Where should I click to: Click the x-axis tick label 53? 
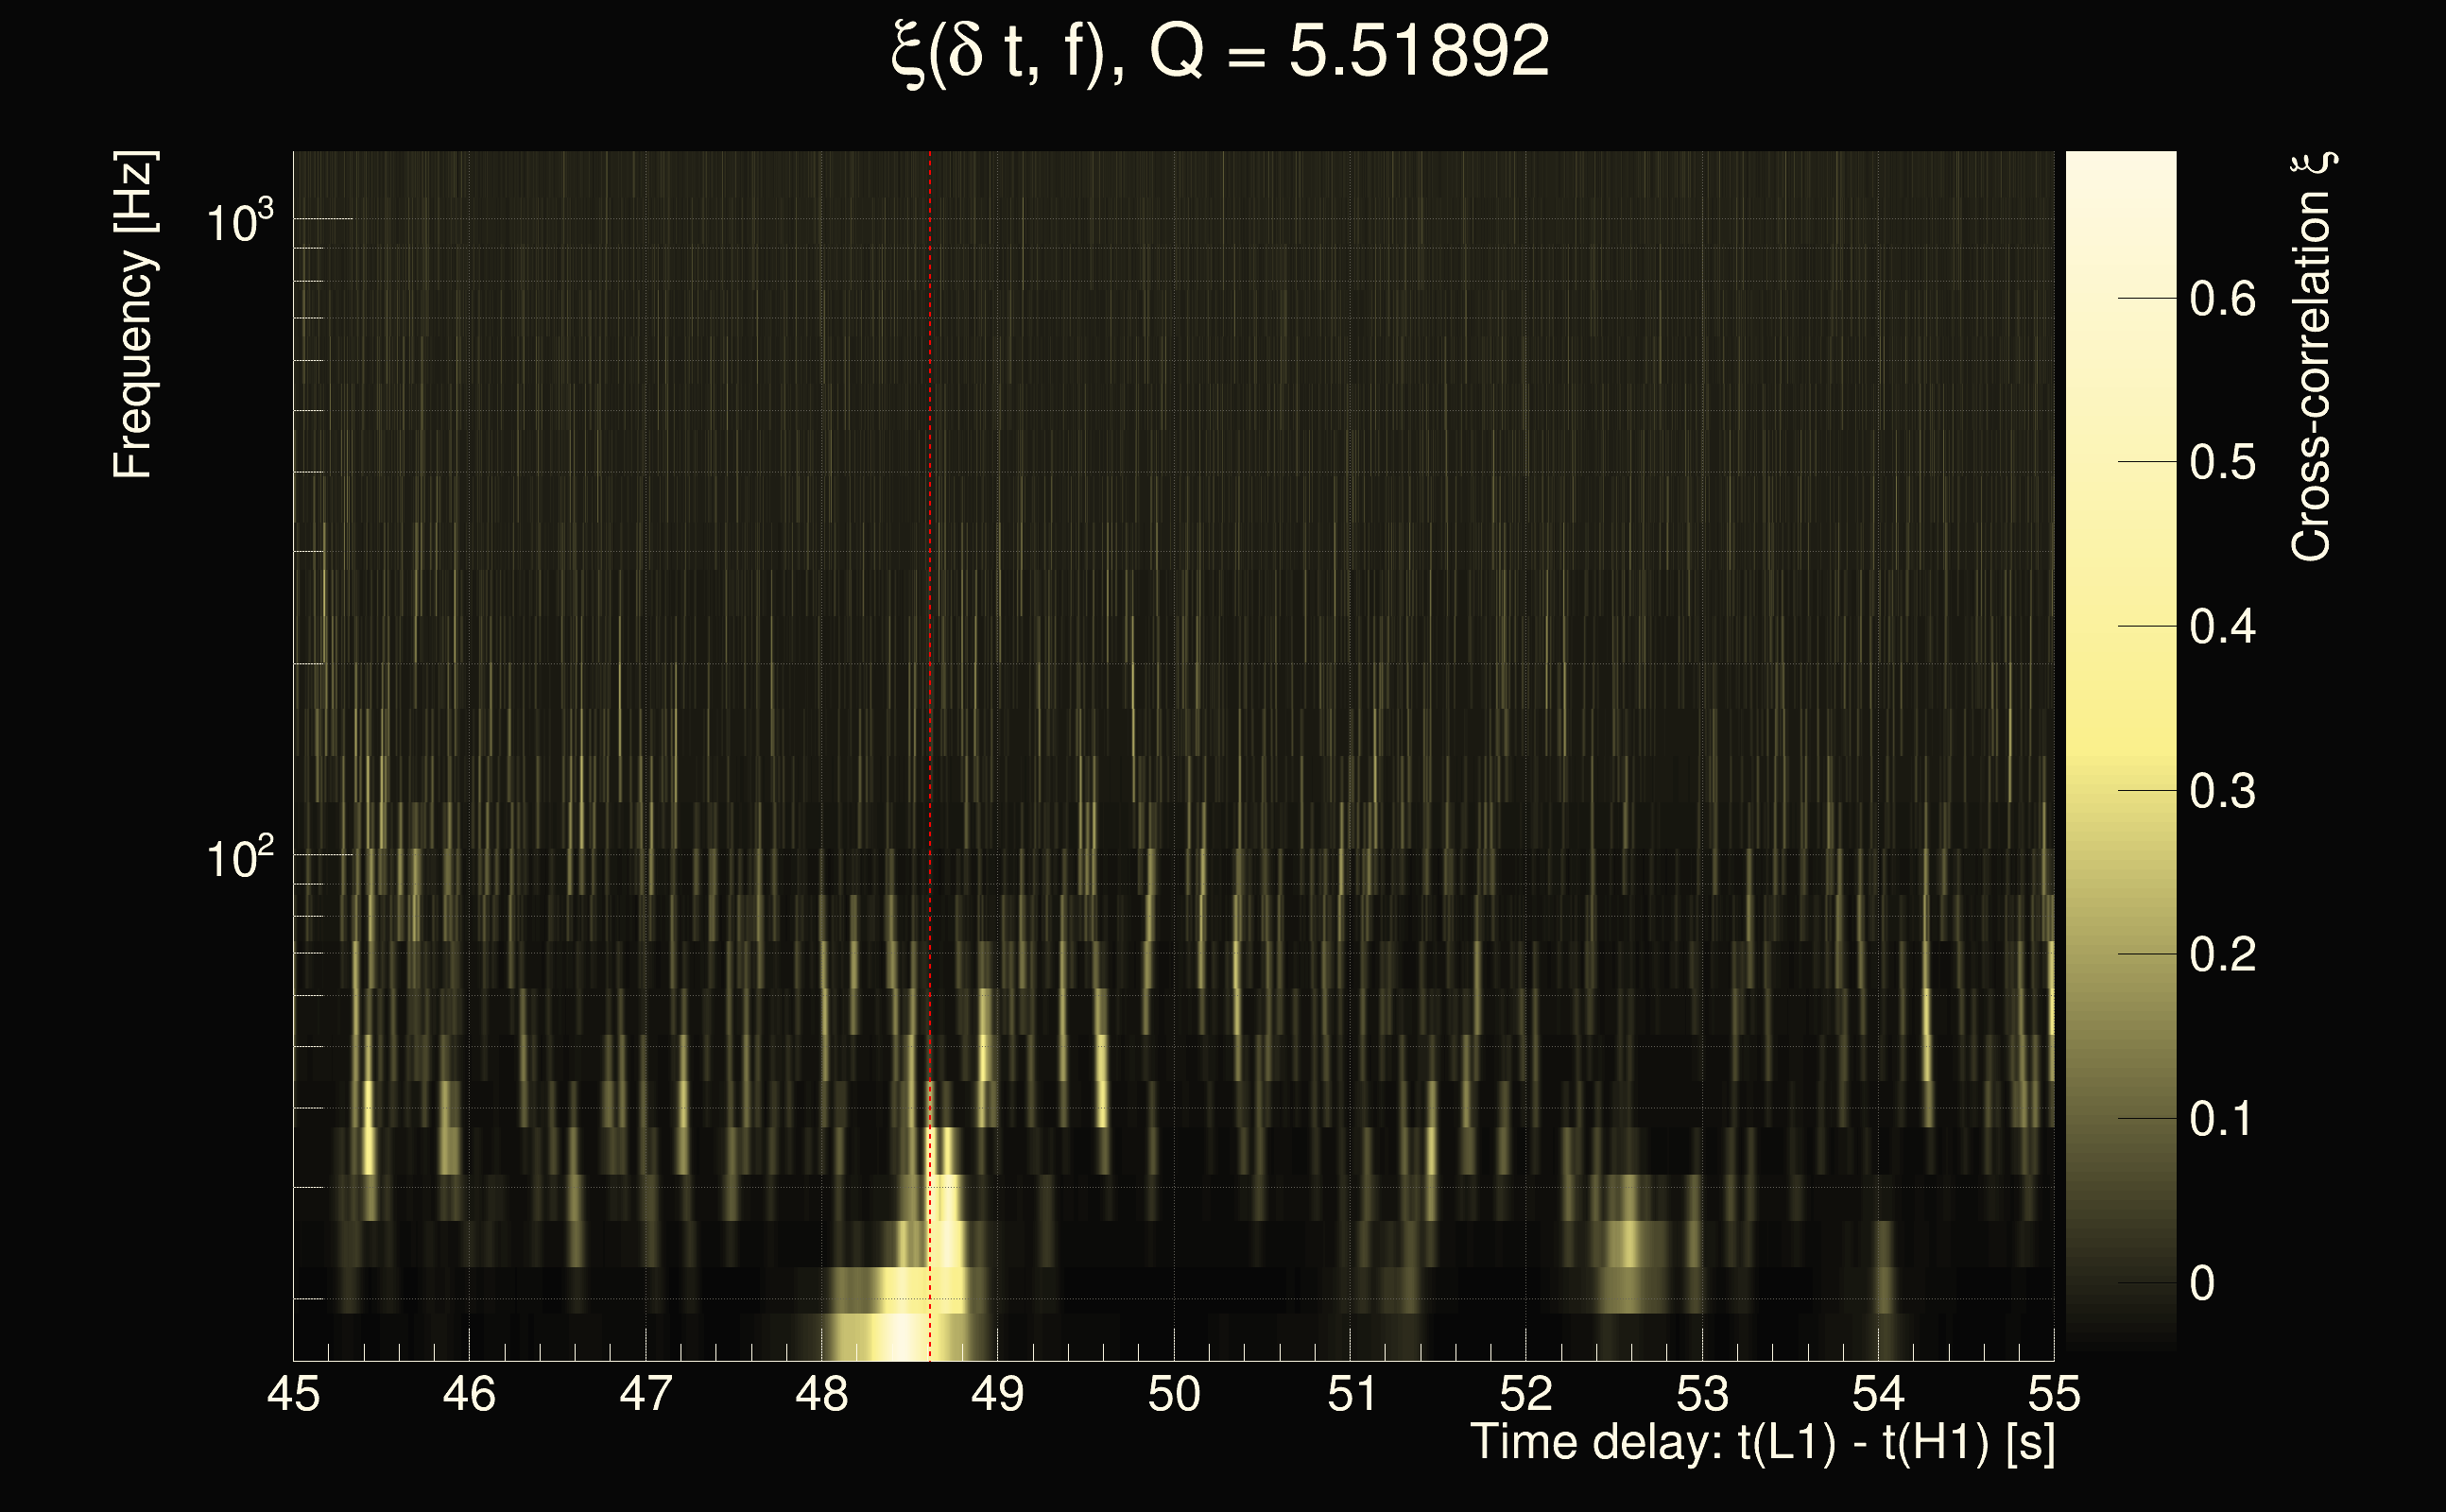1702,1394
